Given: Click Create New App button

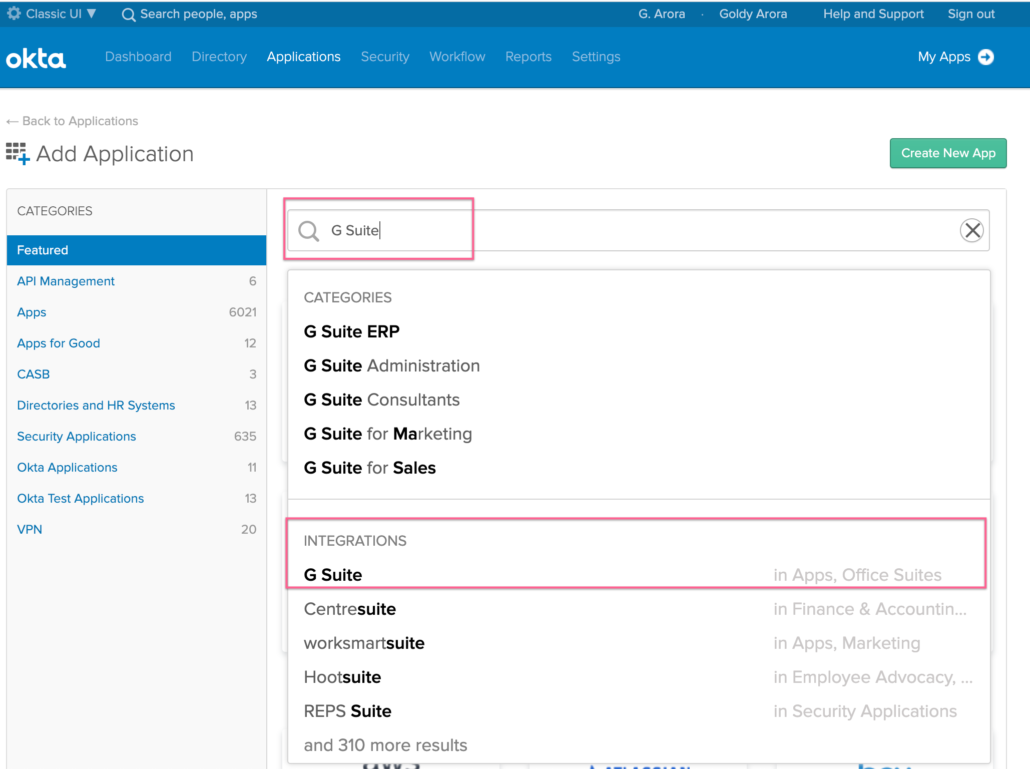Looking at the screenshot, I should [948, 153].
